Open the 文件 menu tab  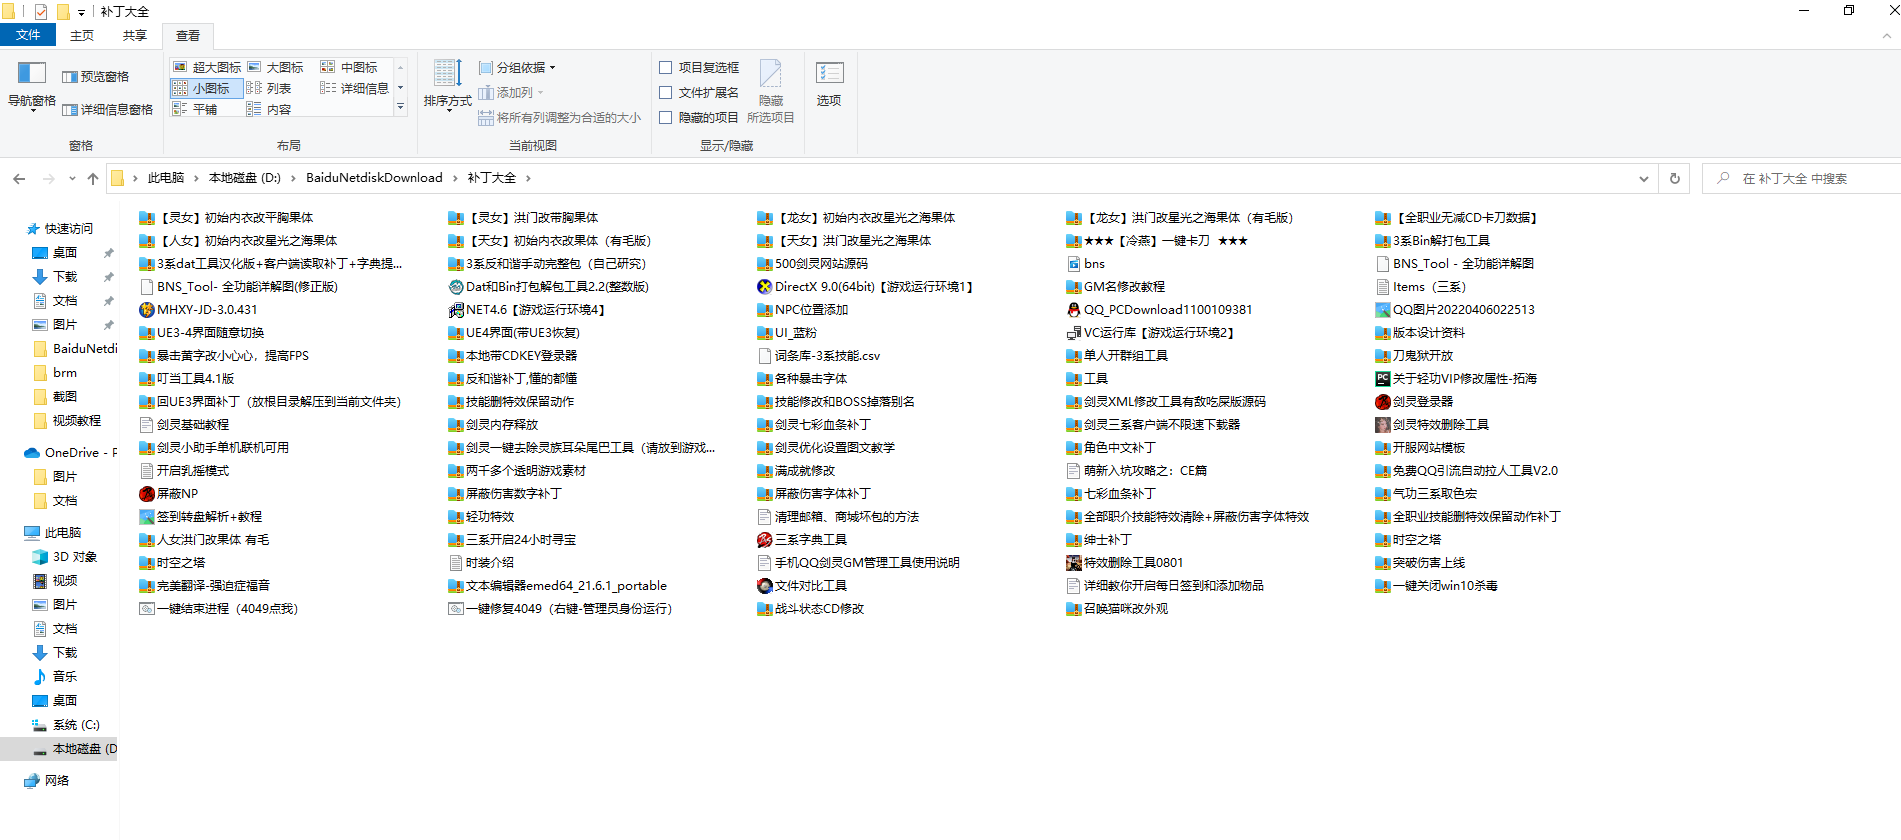click(28, 35)
